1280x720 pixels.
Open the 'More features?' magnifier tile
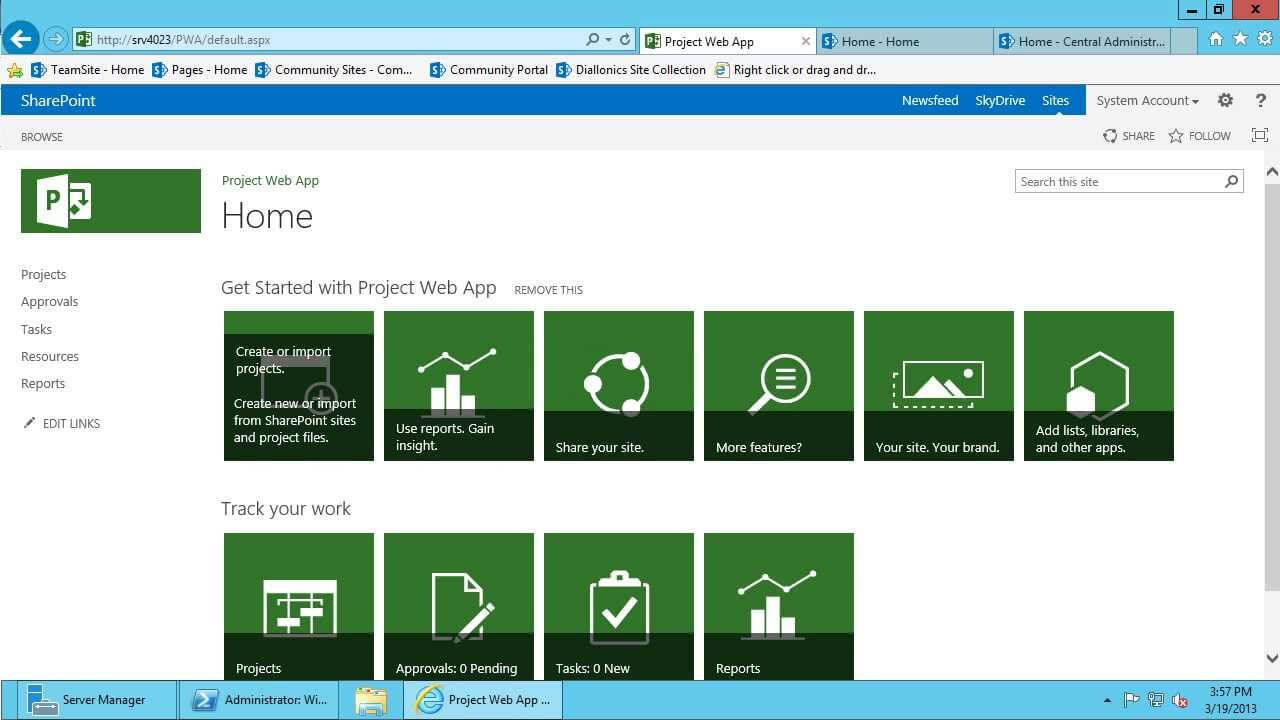tap(779, 386)
